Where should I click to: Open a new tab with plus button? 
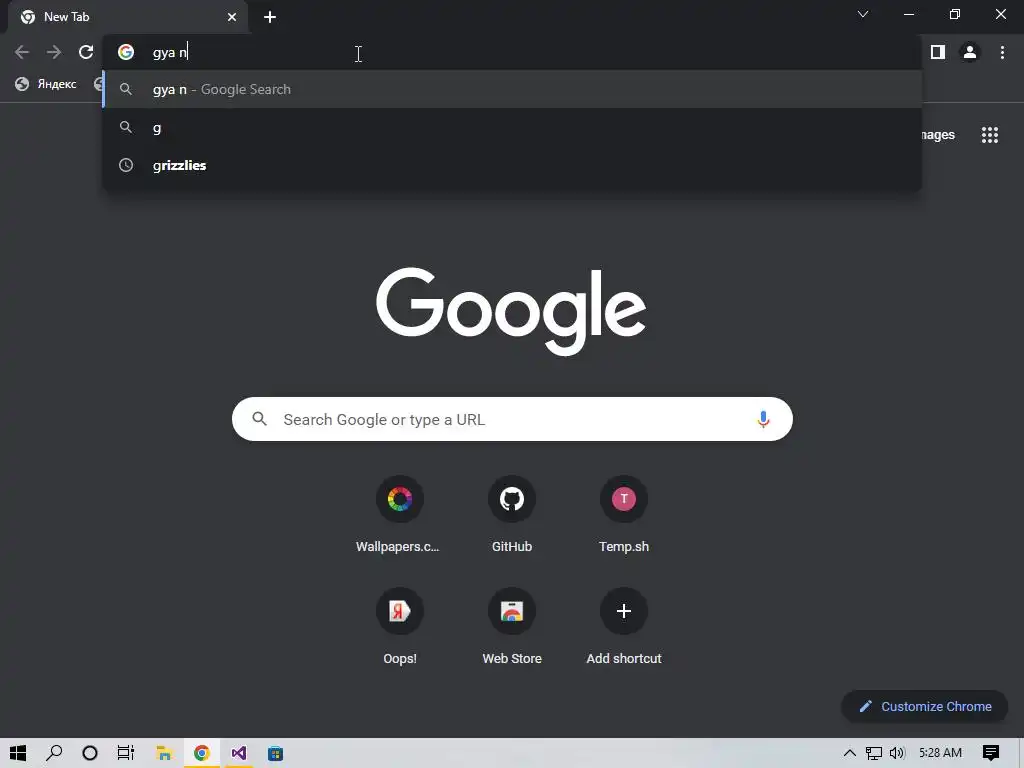[x=270, y=17]
